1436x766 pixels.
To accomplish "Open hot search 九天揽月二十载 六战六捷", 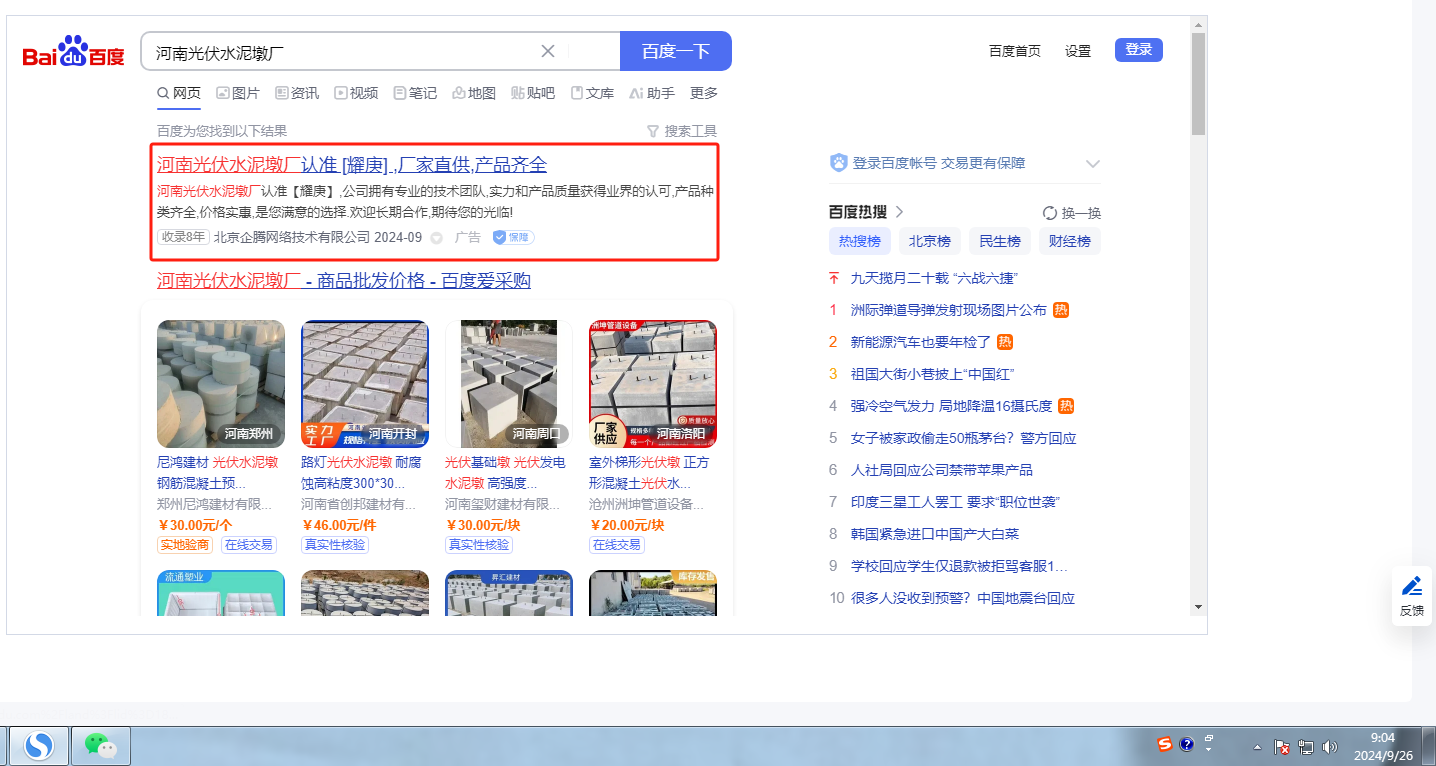I will (x=934, y=278).
